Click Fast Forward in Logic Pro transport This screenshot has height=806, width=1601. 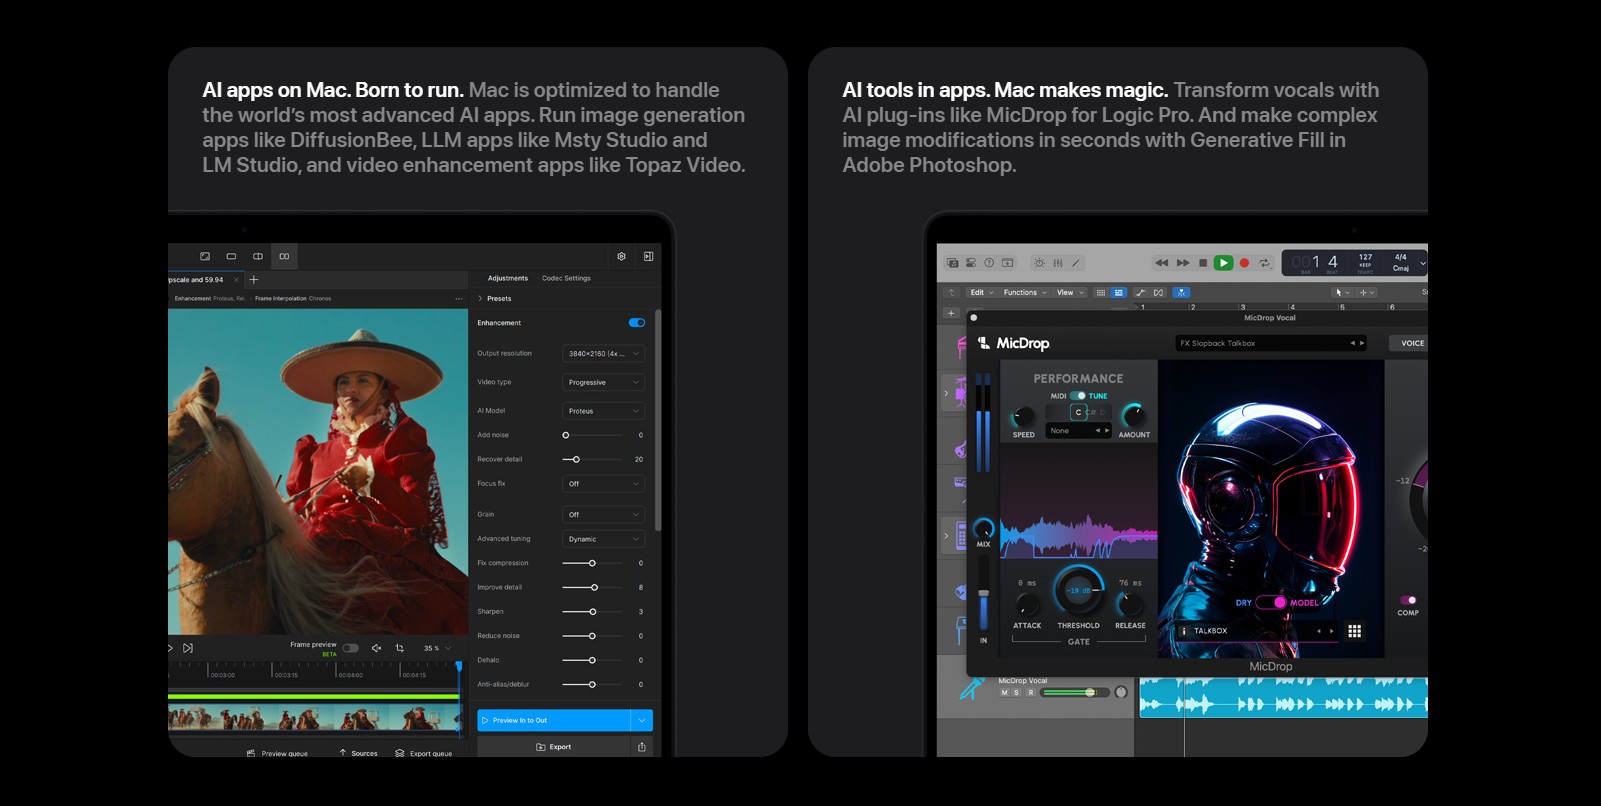click(x=1183, y=263)
